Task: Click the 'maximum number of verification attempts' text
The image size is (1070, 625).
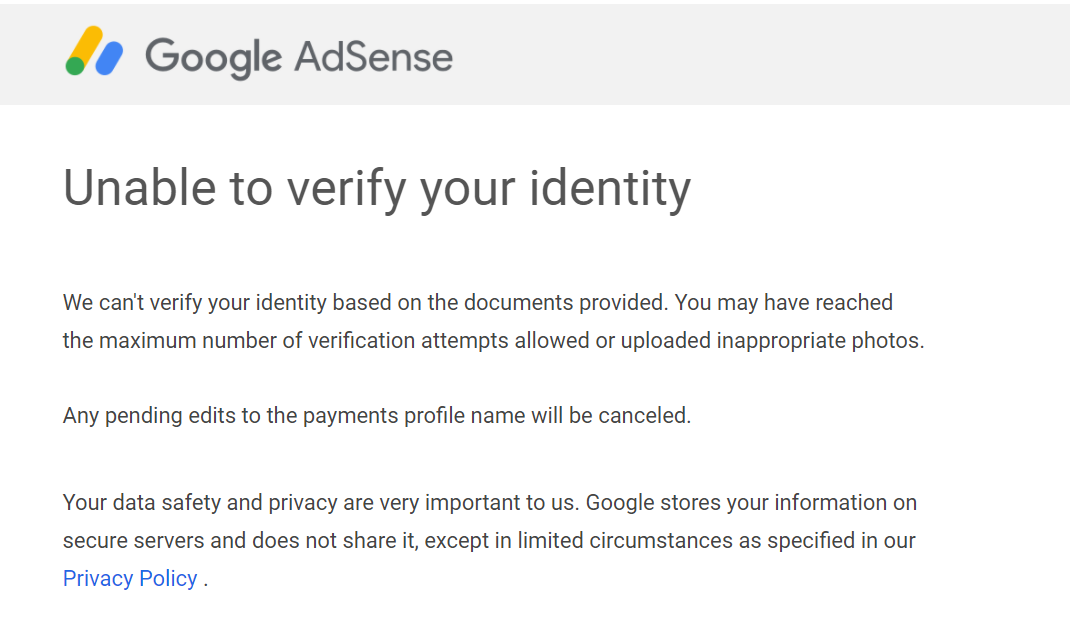Action: [x=303, y=340]
